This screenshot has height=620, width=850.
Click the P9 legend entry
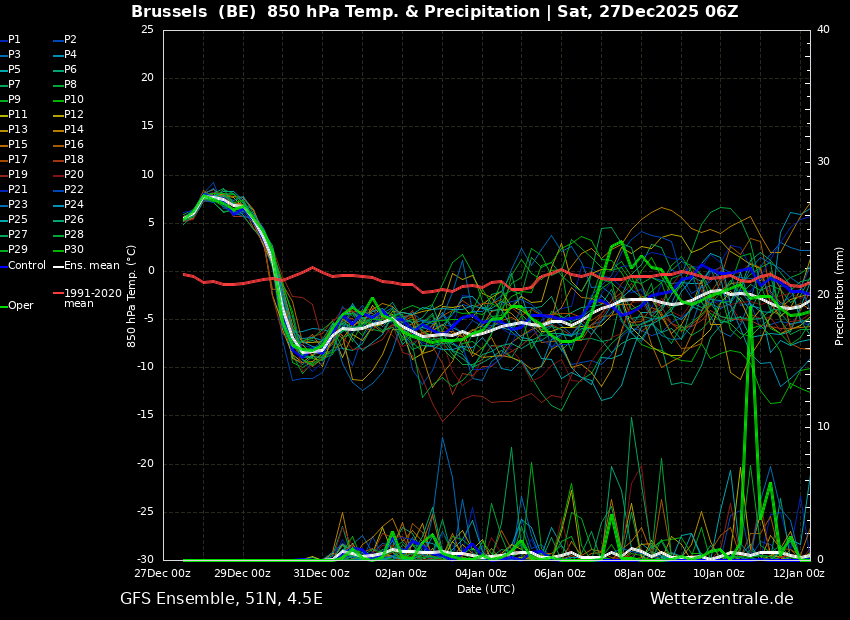[x=10, y=100]
